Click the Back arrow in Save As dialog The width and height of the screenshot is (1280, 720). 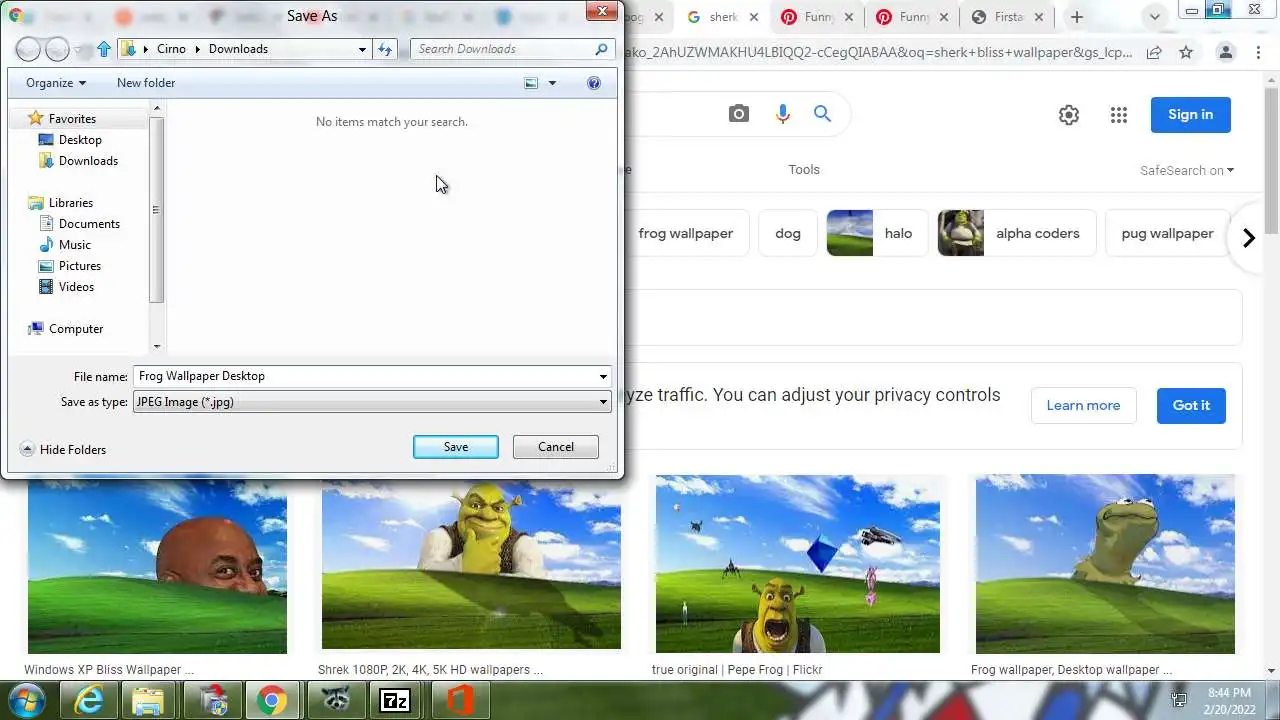point(28,49)
